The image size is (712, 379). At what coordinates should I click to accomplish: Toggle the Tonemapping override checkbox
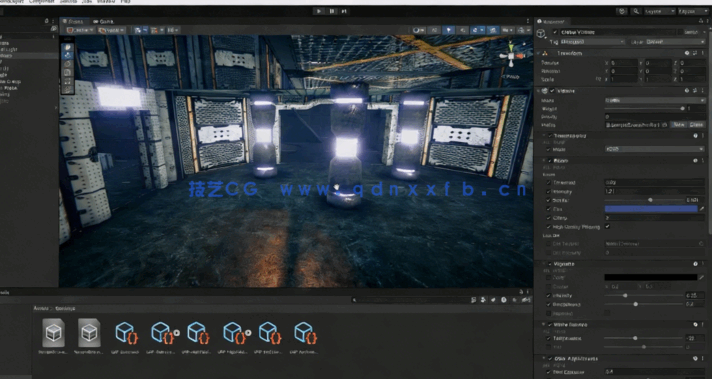tap(550, 136)
